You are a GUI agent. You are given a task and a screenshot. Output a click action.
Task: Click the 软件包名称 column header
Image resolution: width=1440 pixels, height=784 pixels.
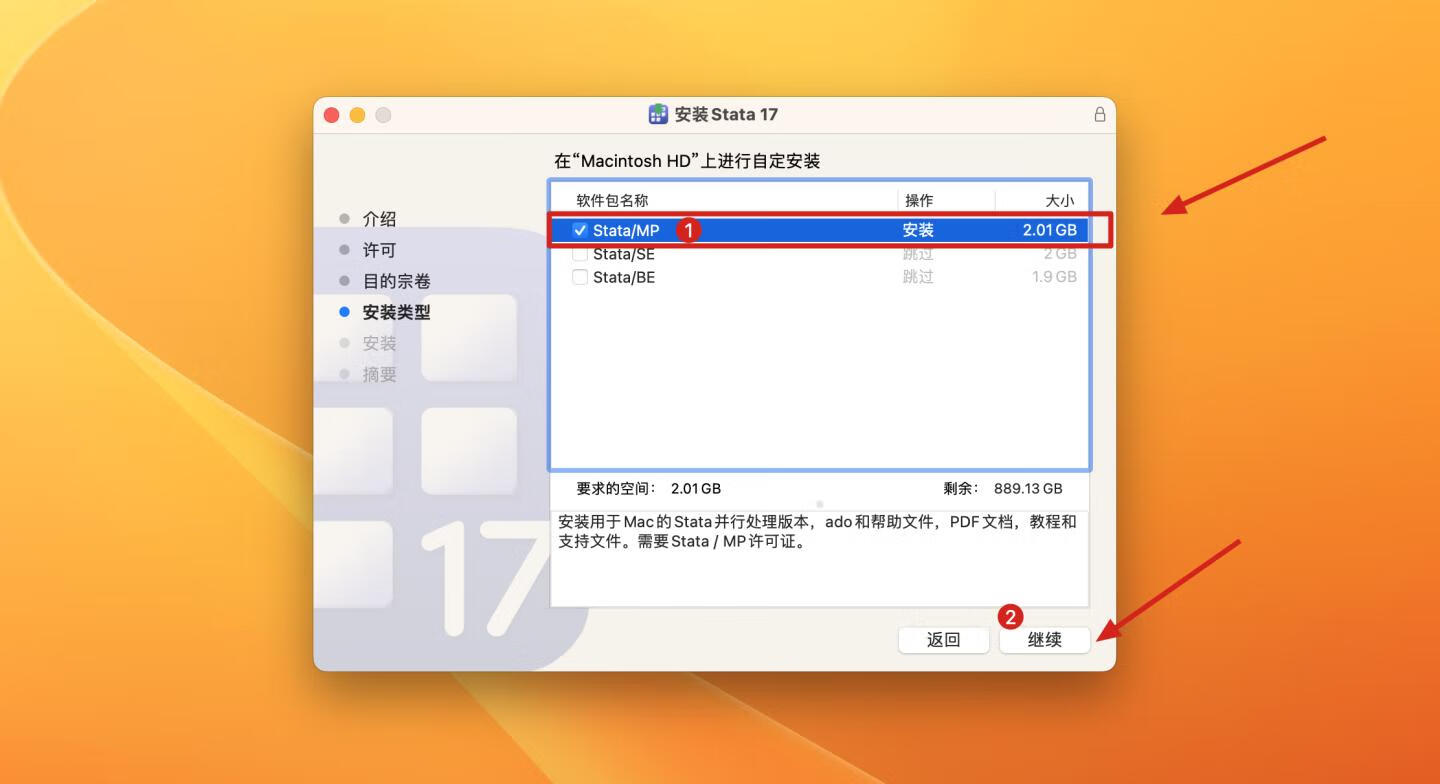(x=612, y=200)
